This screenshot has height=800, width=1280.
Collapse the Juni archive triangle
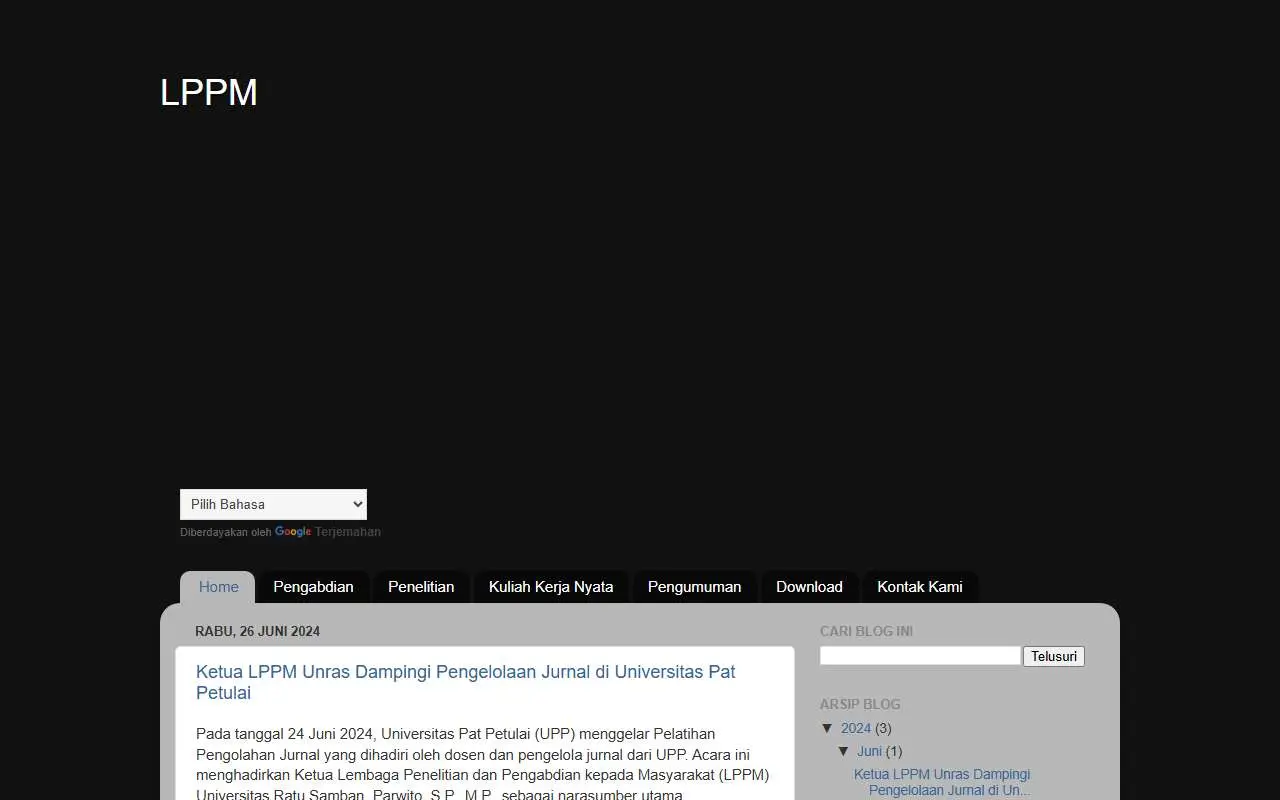pos(844,751)
